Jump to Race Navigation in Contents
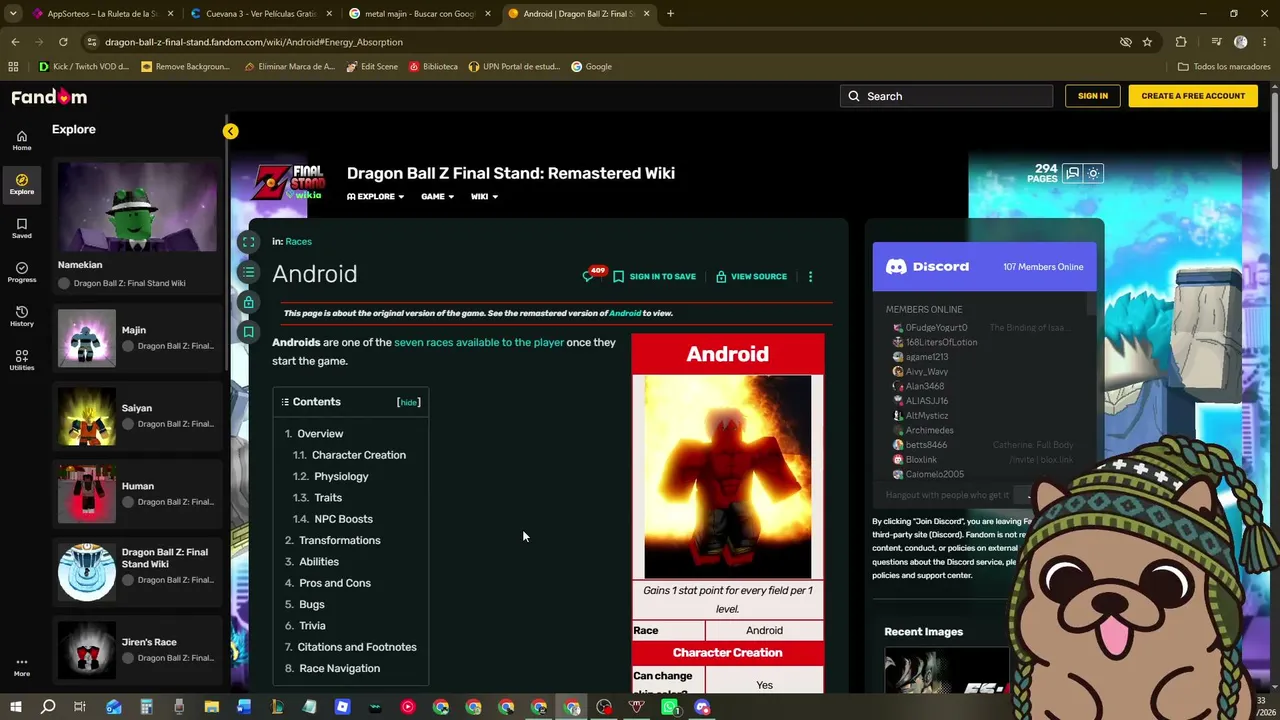 pyautogui.click(x=339, y=668)
